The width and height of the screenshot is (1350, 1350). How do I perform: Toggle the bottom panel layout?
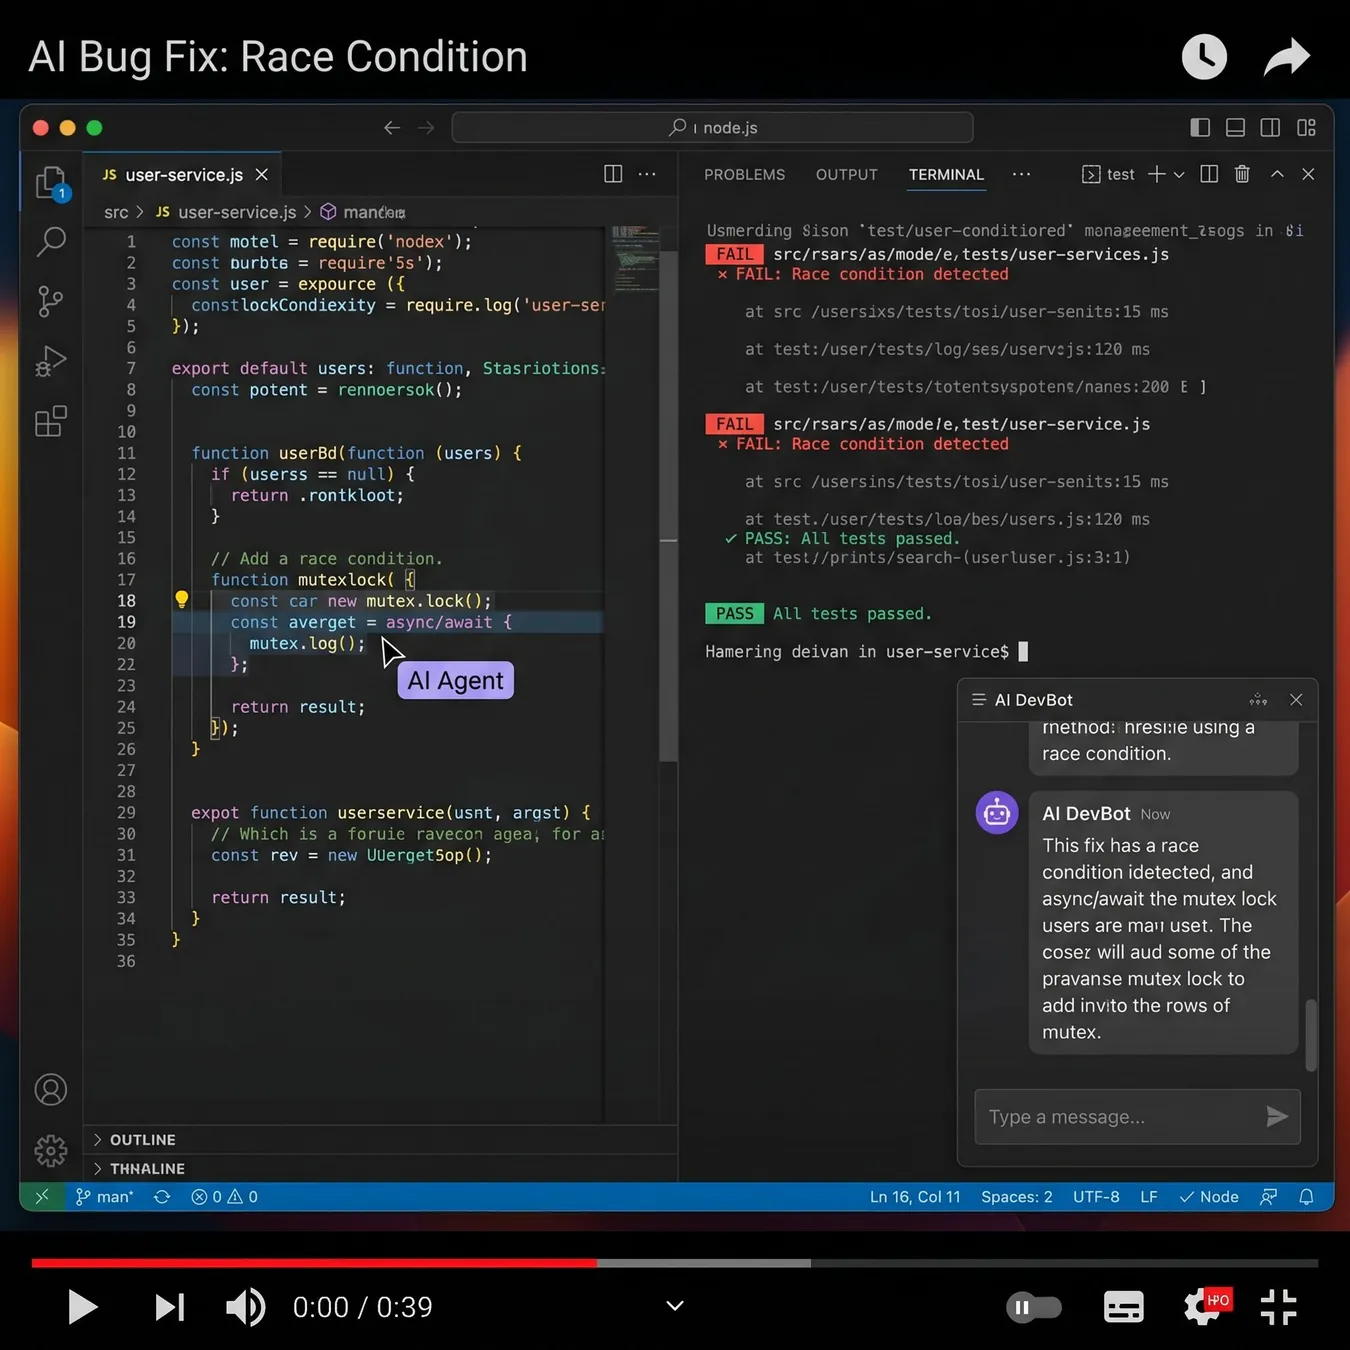(x=1235, y=128)
